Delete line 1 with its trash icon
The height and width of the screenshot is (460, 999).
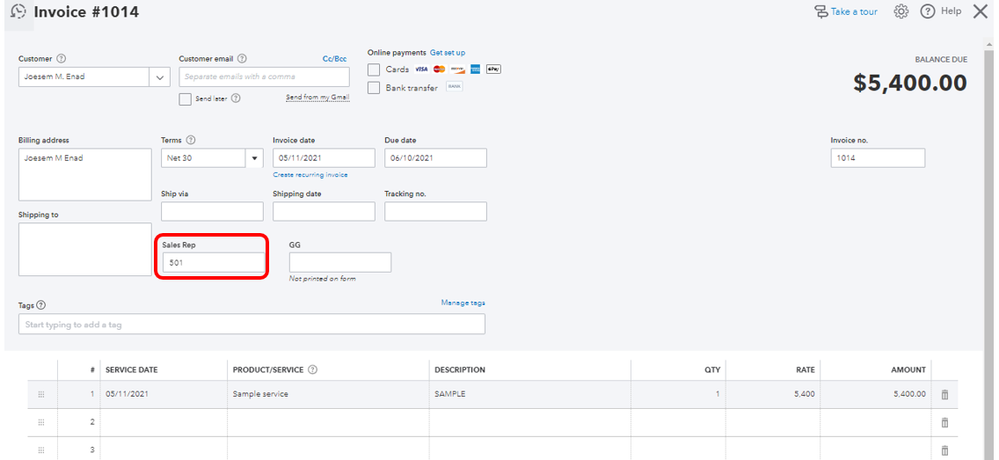tap(944, 394)
